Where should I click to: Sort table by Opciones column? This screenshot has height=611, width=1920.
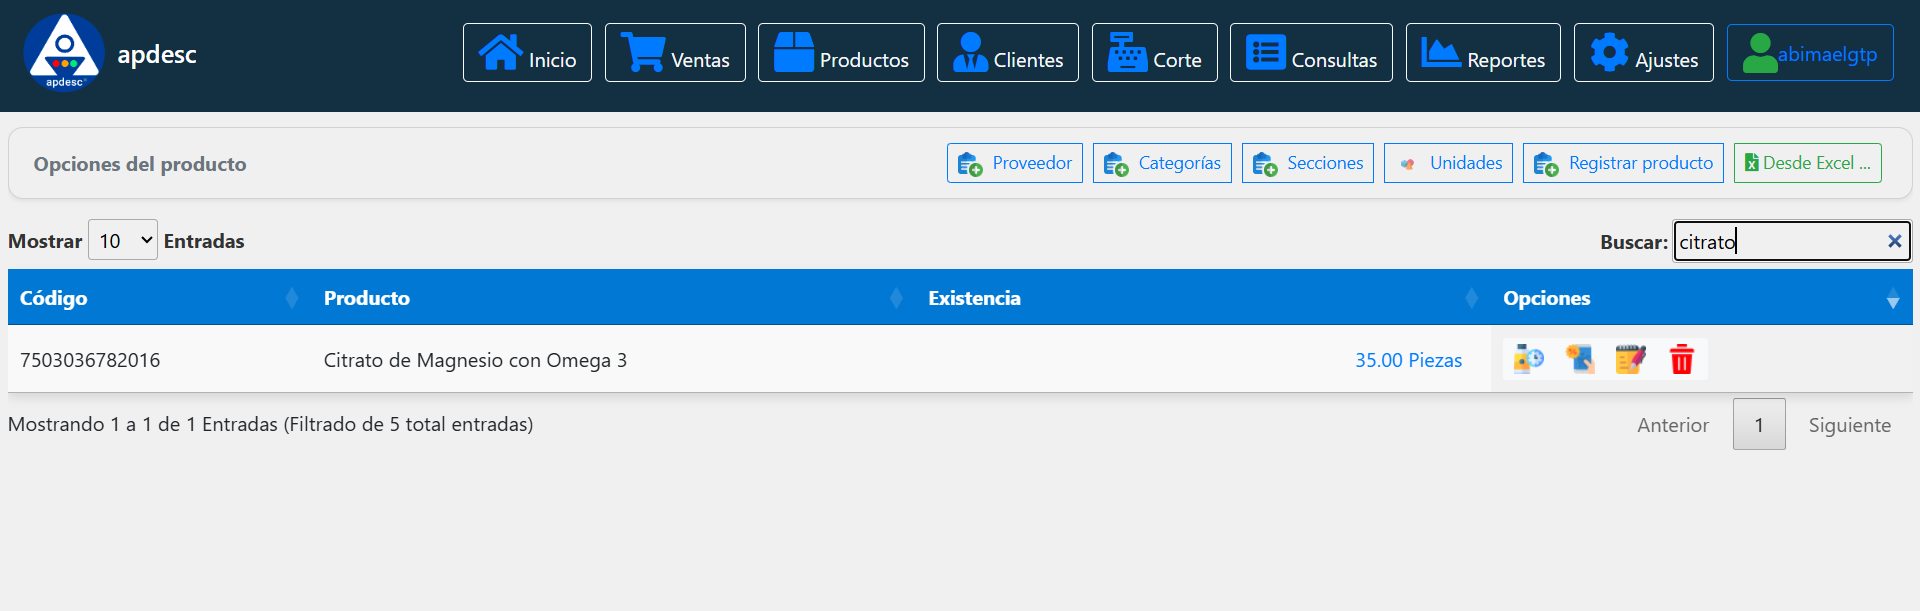tap(1701, 297)
